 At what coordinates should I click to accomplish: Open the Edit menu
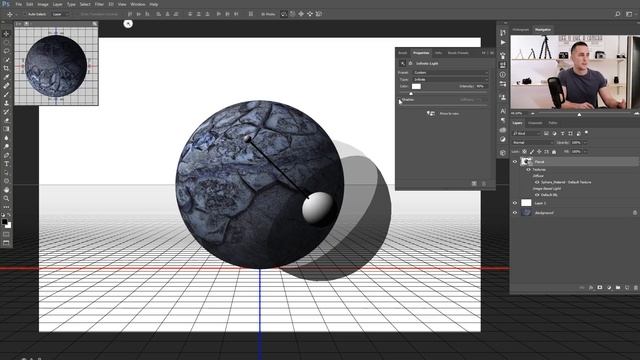[x=29, y=4]
